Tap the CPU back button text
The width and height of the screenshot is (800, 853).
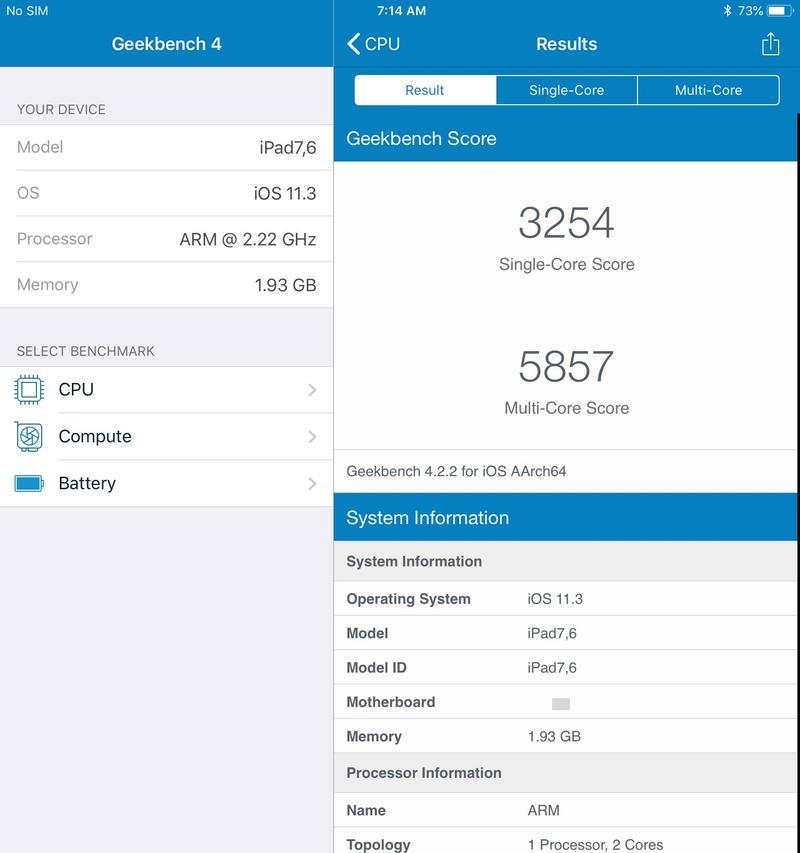(382, 44)
